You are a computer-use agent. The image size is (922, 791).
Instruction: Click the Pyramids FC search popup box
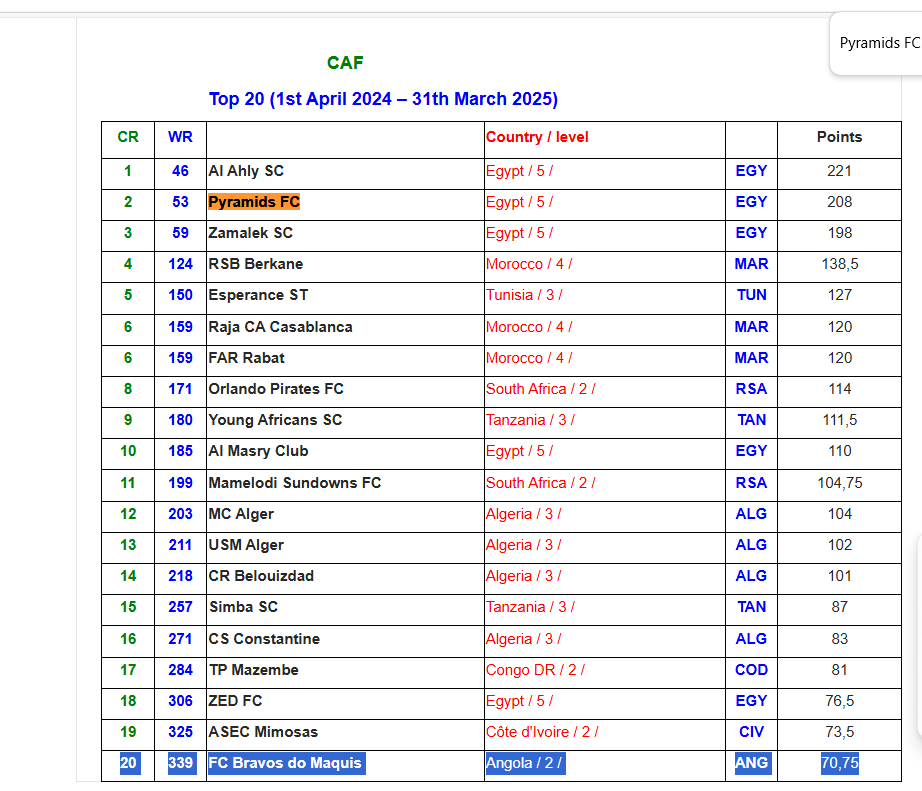(876, 43)
